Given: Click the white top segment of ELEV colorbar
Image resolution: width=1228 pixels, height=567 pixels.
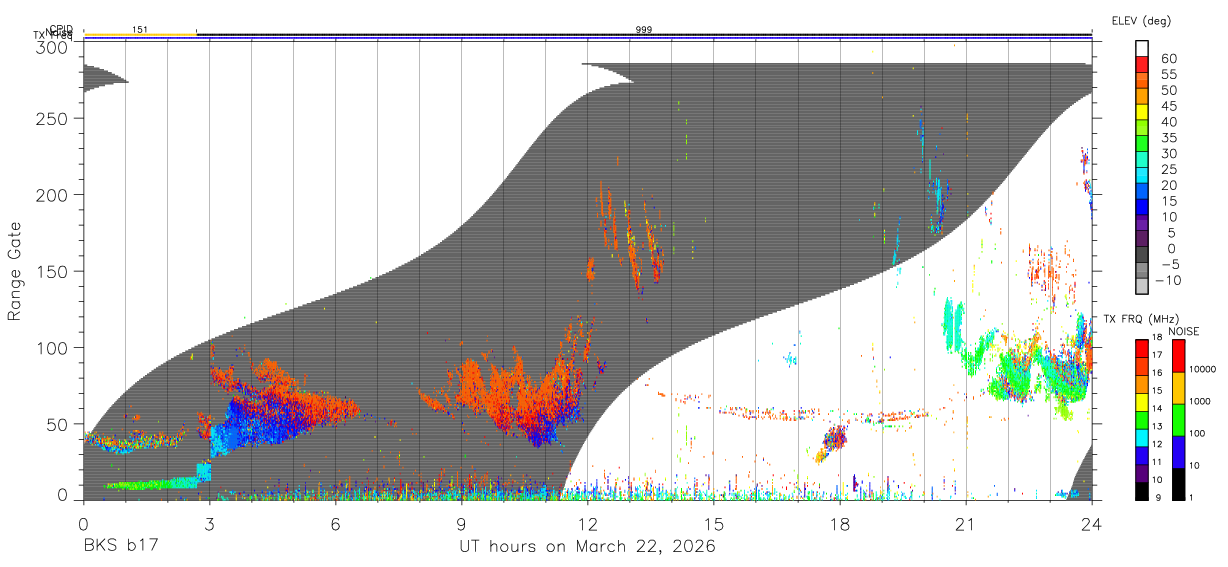Looking at the screenshot, I should click(1142, 50).
